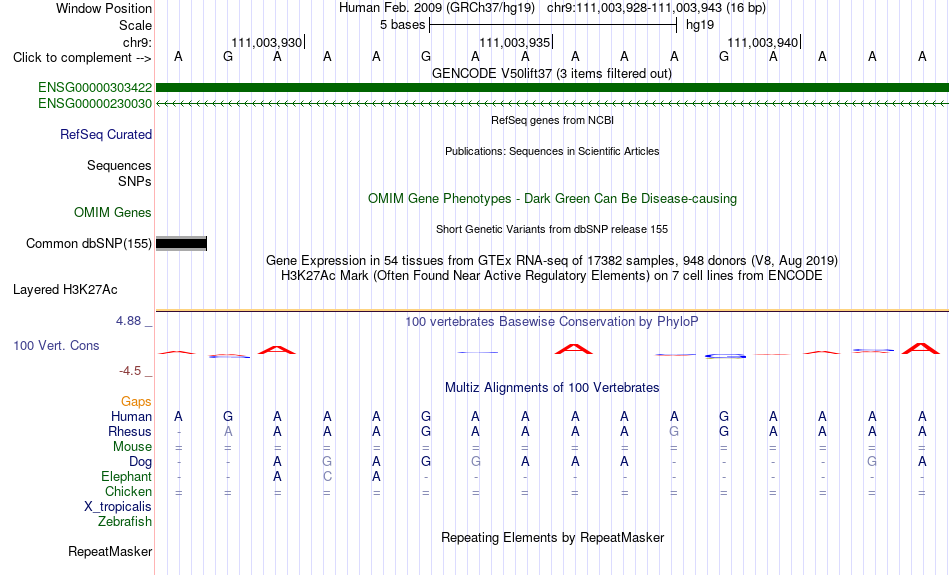The height and width of the screenshot is (575, 950).
Task: Click the Click to complement label
Action: pos(82,58)
